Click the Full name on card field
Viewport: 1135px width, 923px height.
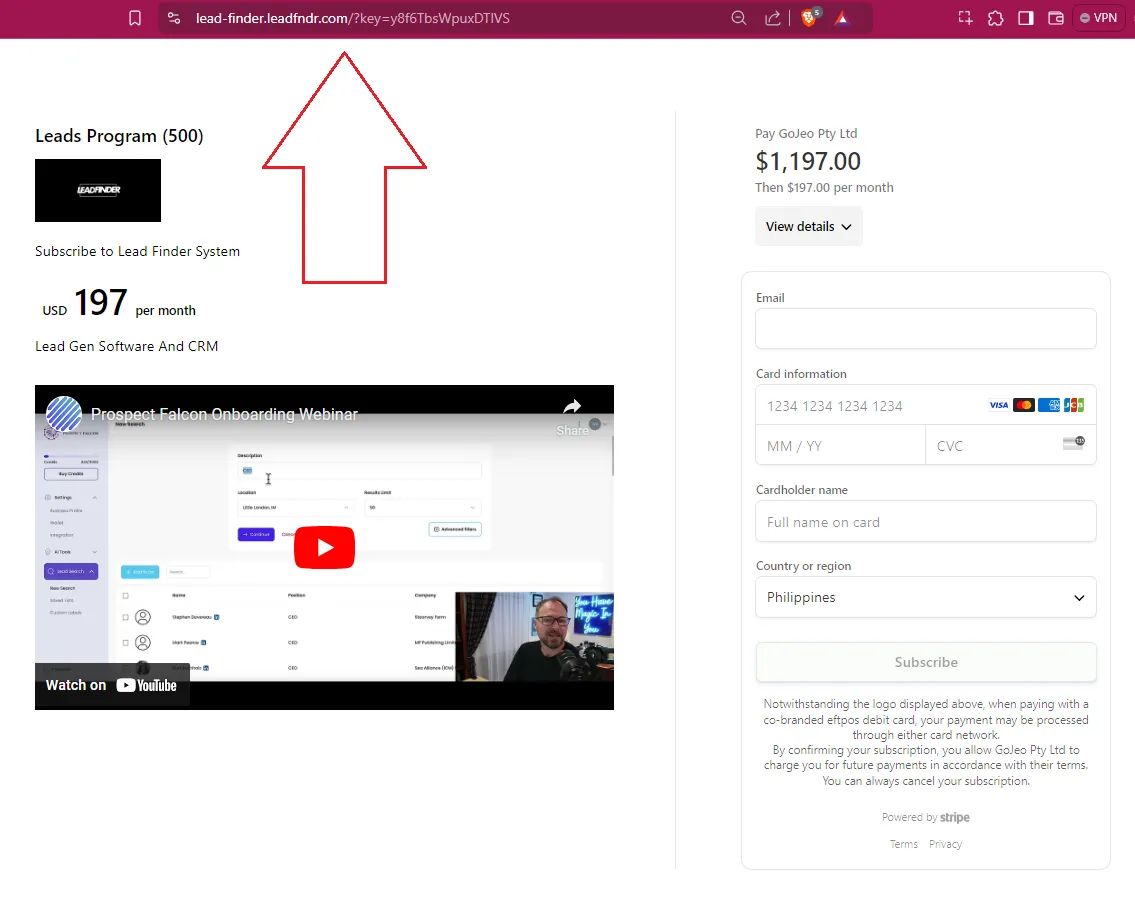click(x=925, y=522)
